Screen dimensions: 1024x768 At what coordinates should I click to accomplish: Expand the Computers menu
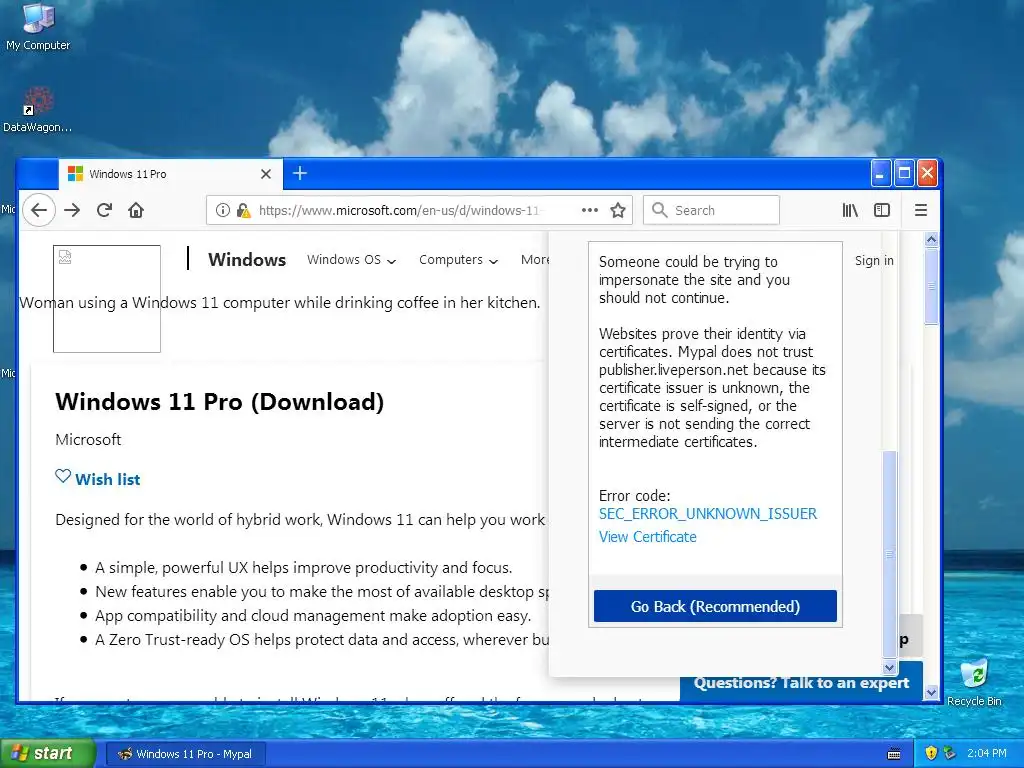[x=458, y=260]
